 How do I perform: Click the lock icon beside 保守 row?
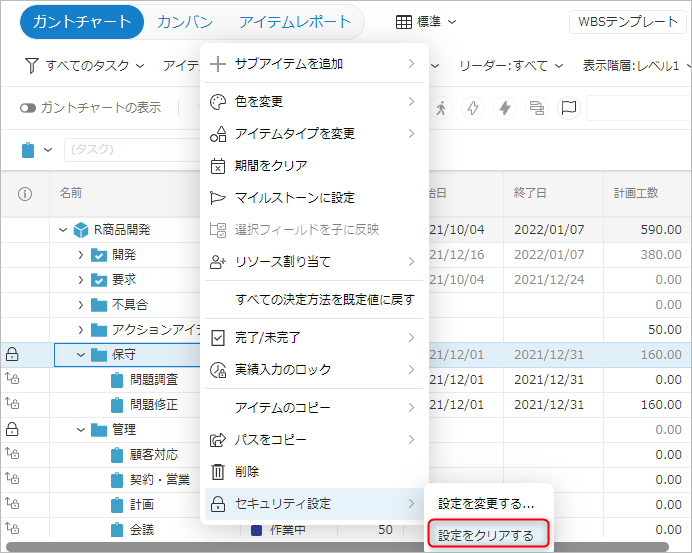pyautogui.click(x=13, y=354)
